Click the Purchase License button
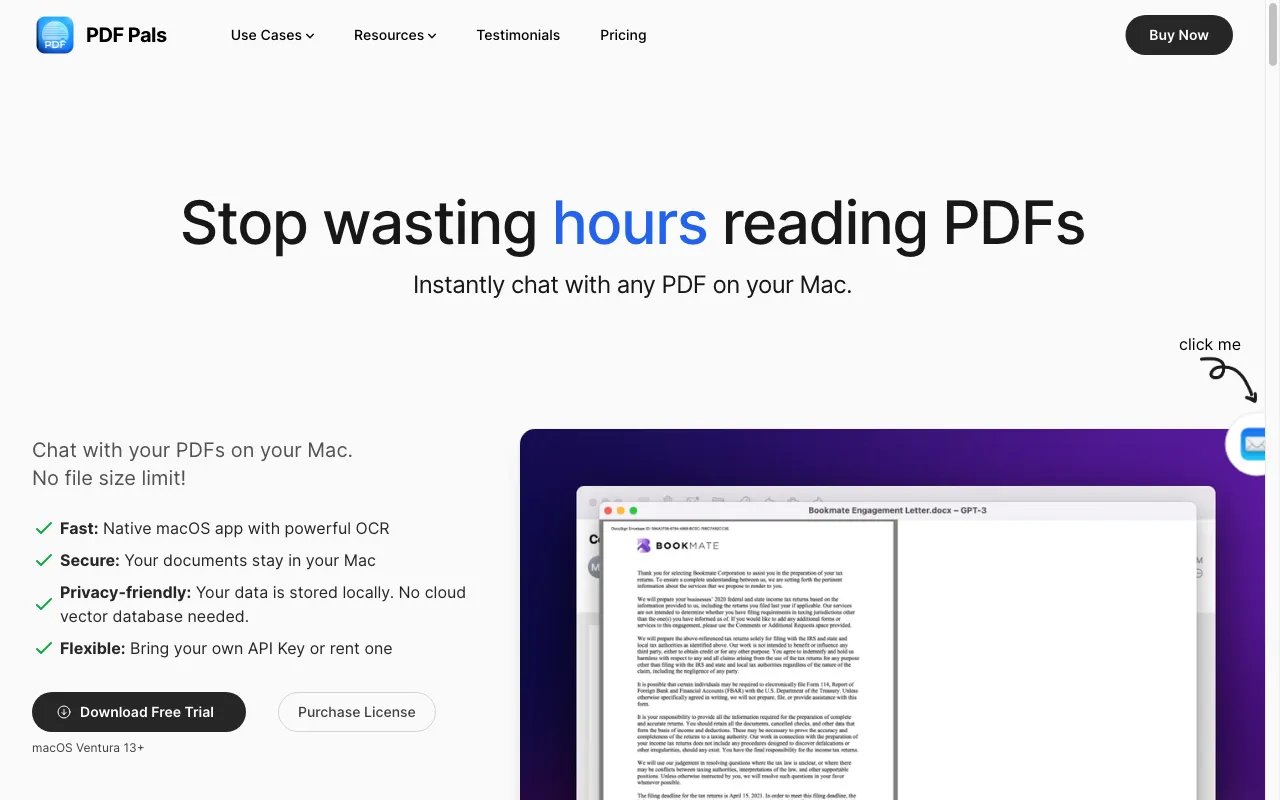The image size is (1280, 800). [x=356, y=712]
